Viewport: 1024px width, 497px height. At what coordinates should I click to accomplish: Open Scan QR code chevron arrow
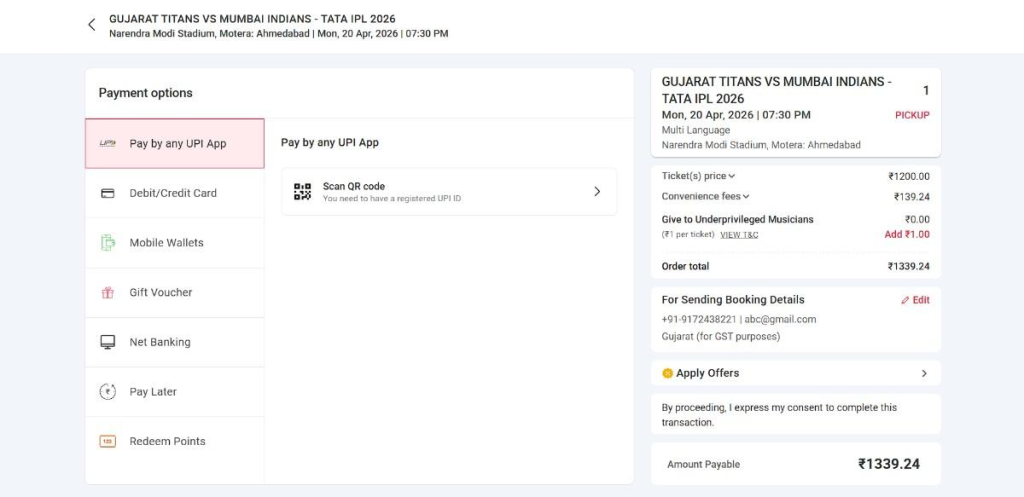coord(597,191)
